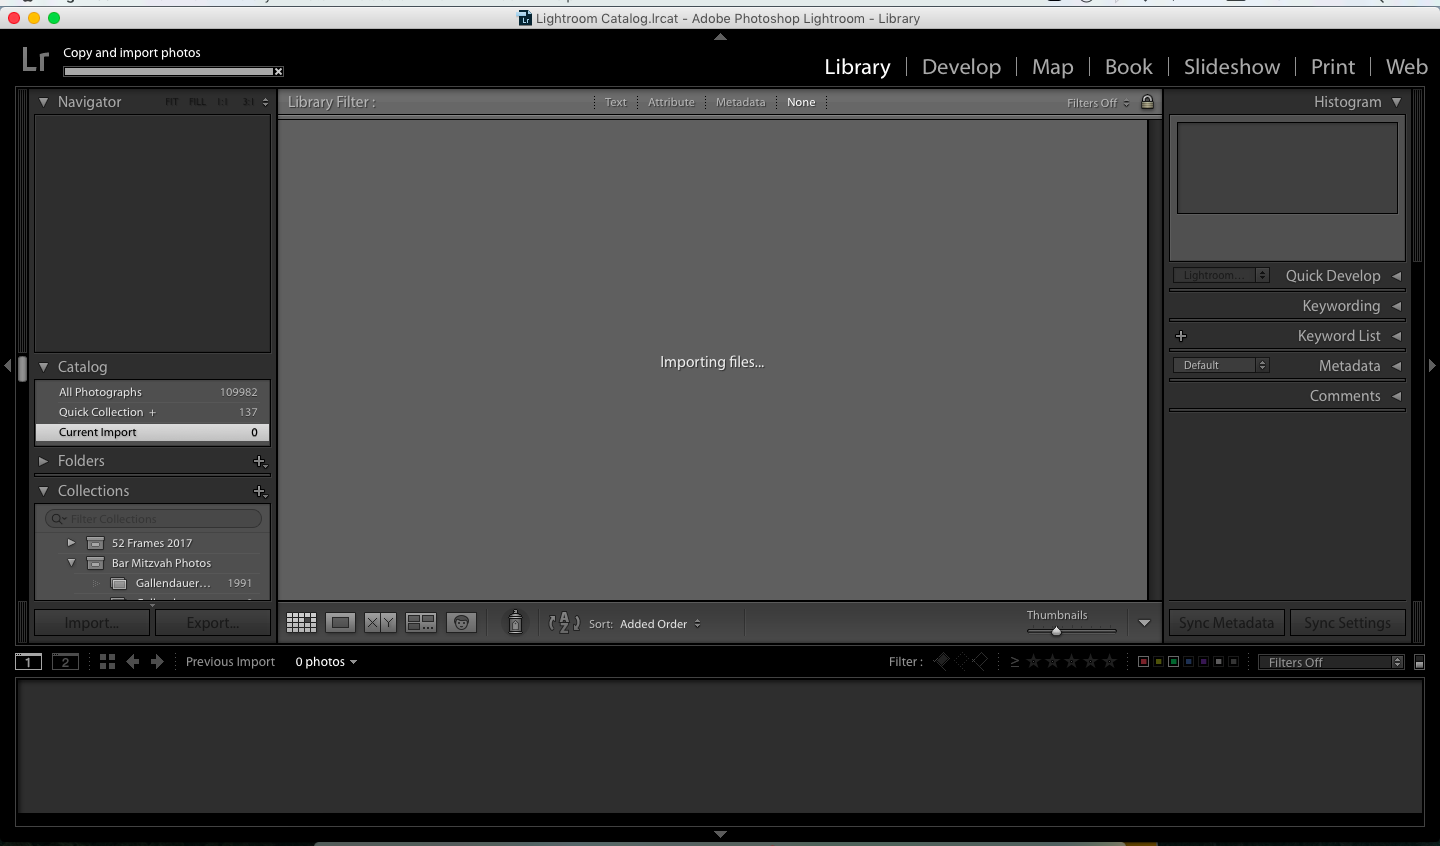Click the Export button

point(213,623)
